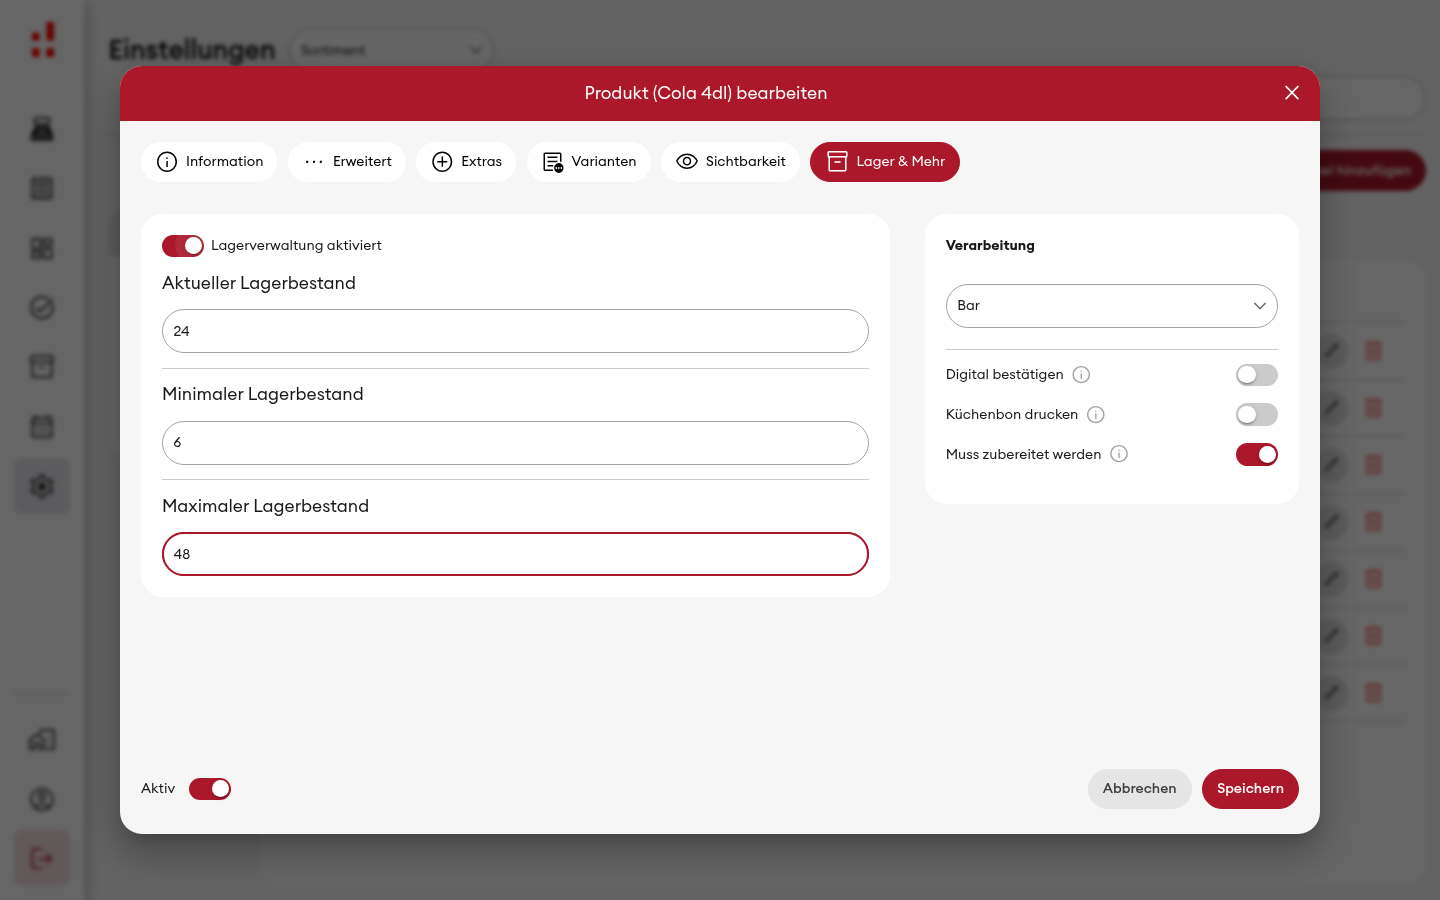Toggle the Aktiv switch off
Image resolution: width=1440 pixels, height=900 pixels.
pos(210,789)
